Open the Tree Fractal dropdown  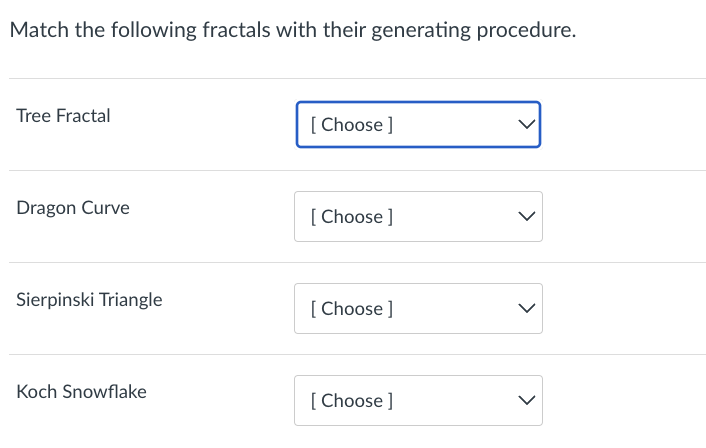pyautogui.click(x=418, y=125)
